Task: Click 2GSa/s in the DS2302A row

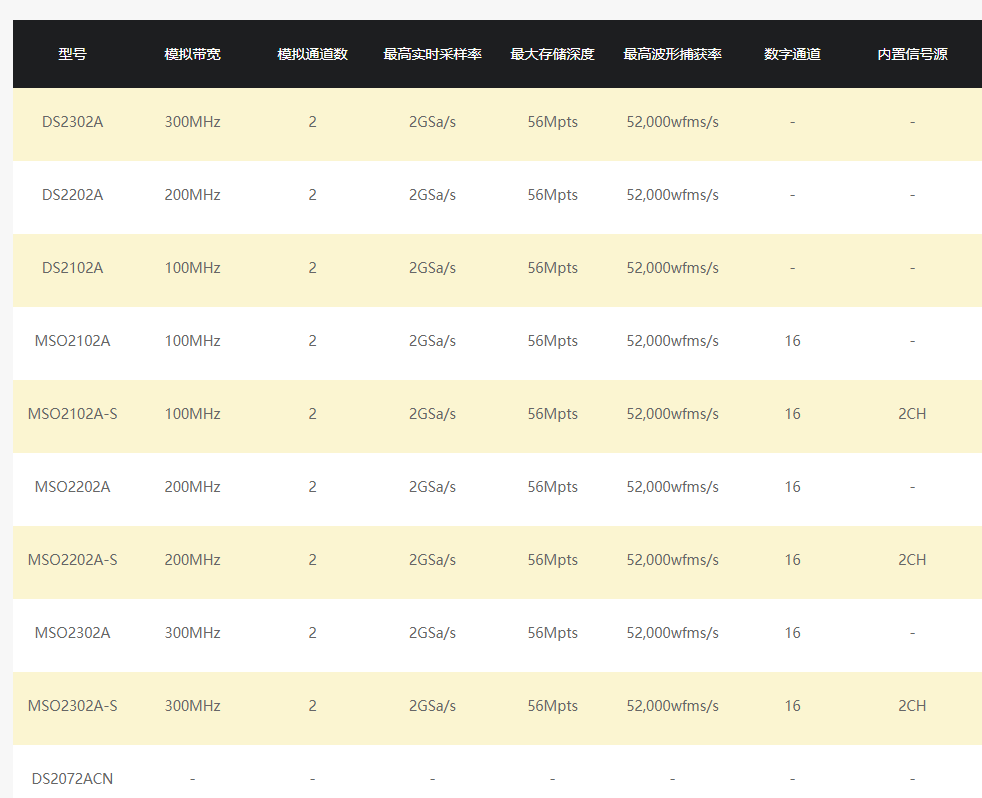Action: click(432, 122)
